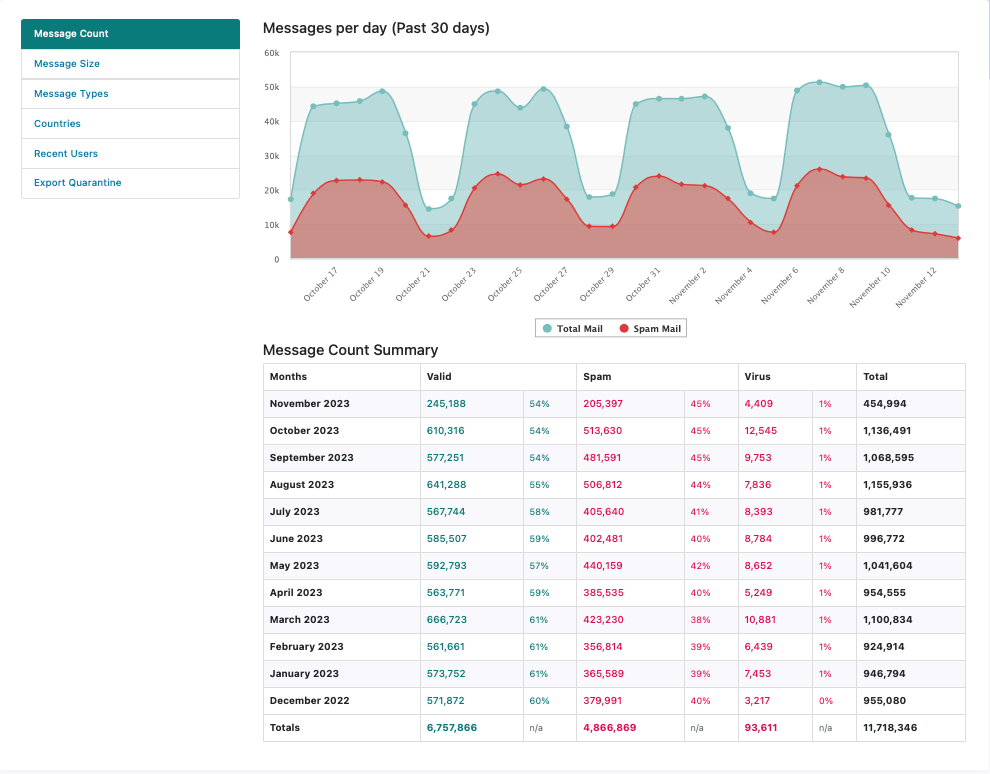Open the Message Size report
Screen dimensions: 990x774
coord(130,64)
